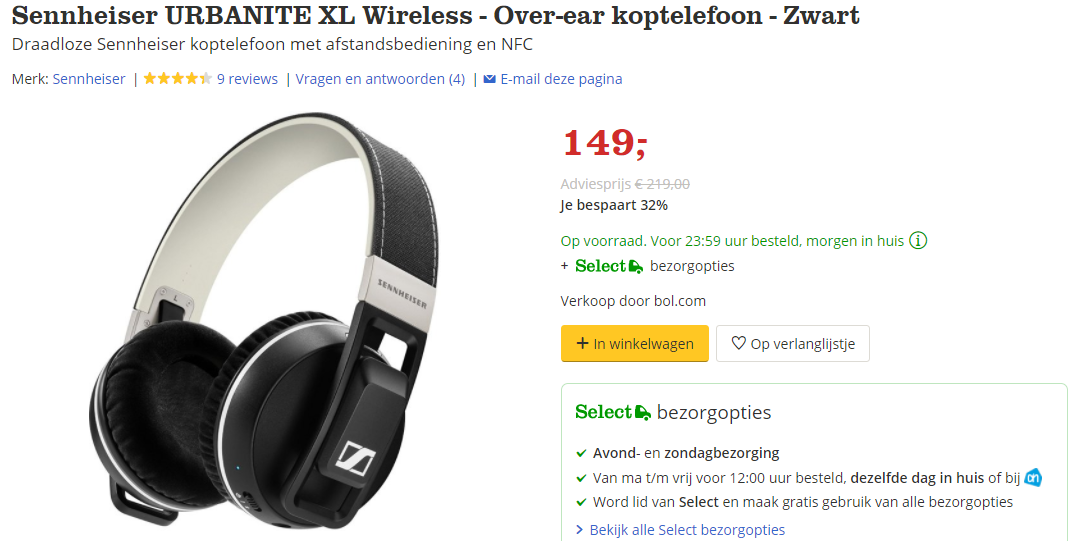Screen dimensions: 1073x541
Task: Add headphones with In winkelwagen button
Action: coord(634,343)
